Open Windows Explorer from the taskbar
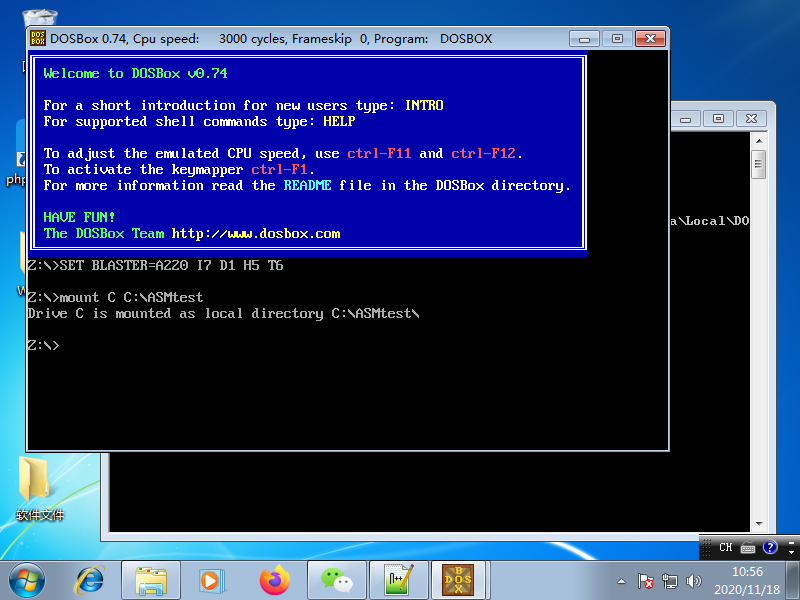800x600 pixels. point(151,581)
